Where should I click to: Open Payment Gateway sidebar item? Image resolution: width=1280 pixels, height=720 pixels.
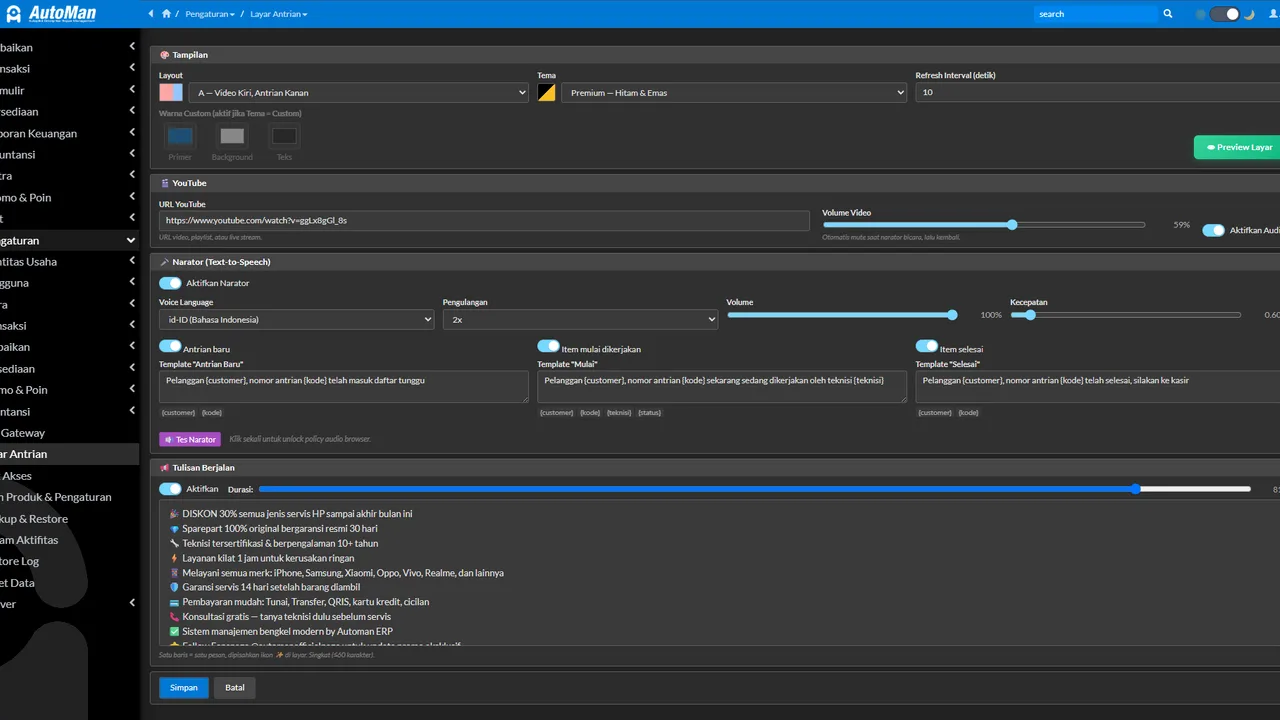click(68, 432)
